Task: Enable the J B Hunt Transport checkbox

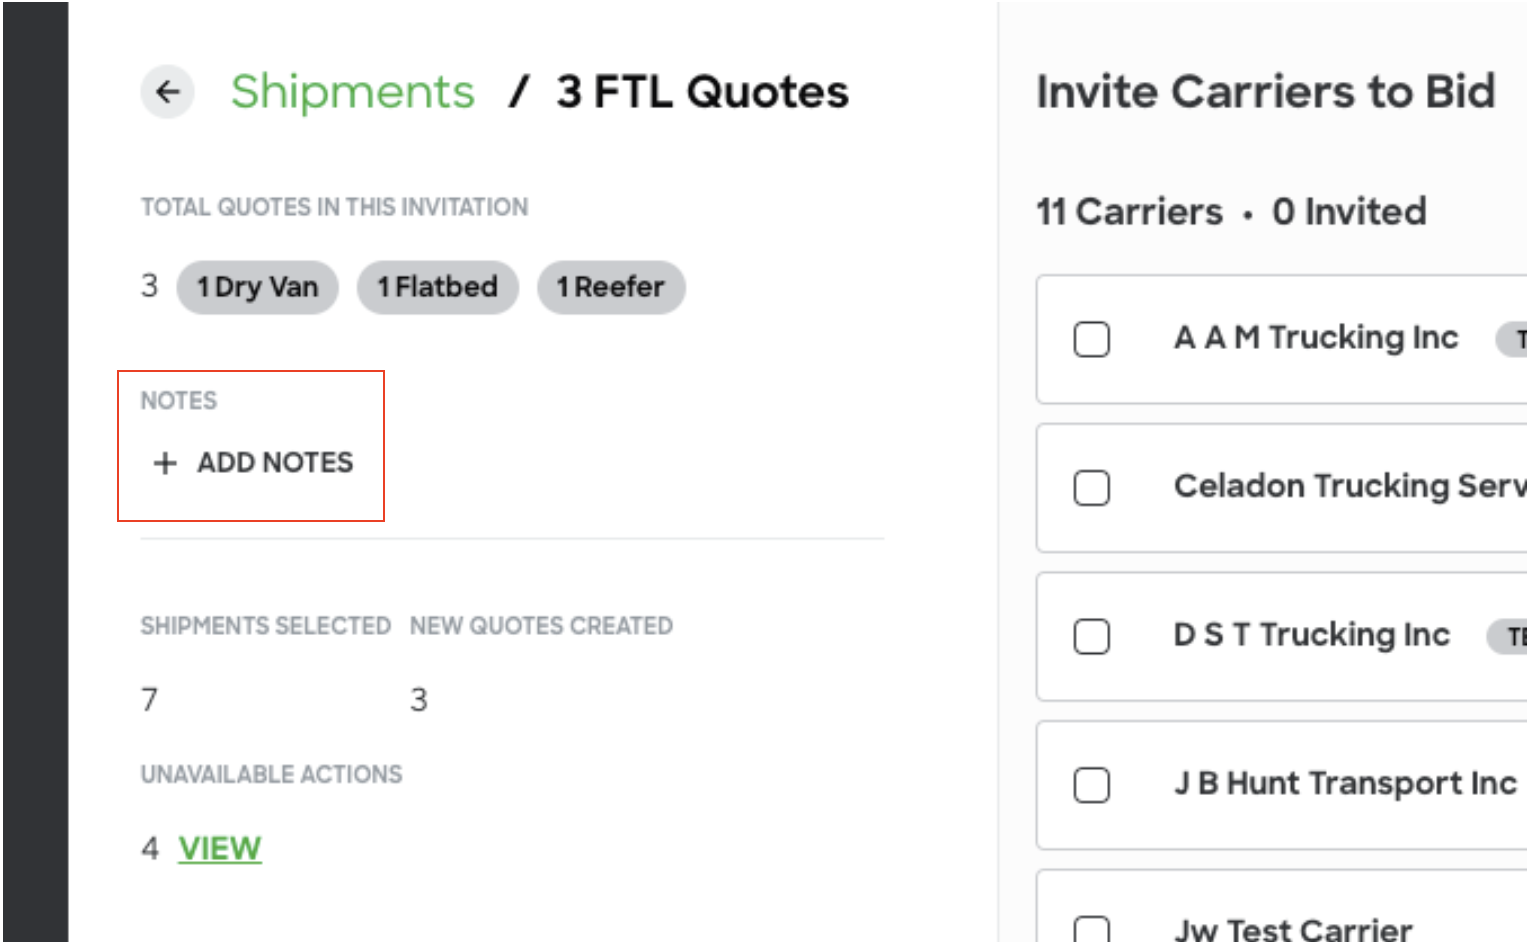Action: pyautogui.click(x=1091, y=785)
